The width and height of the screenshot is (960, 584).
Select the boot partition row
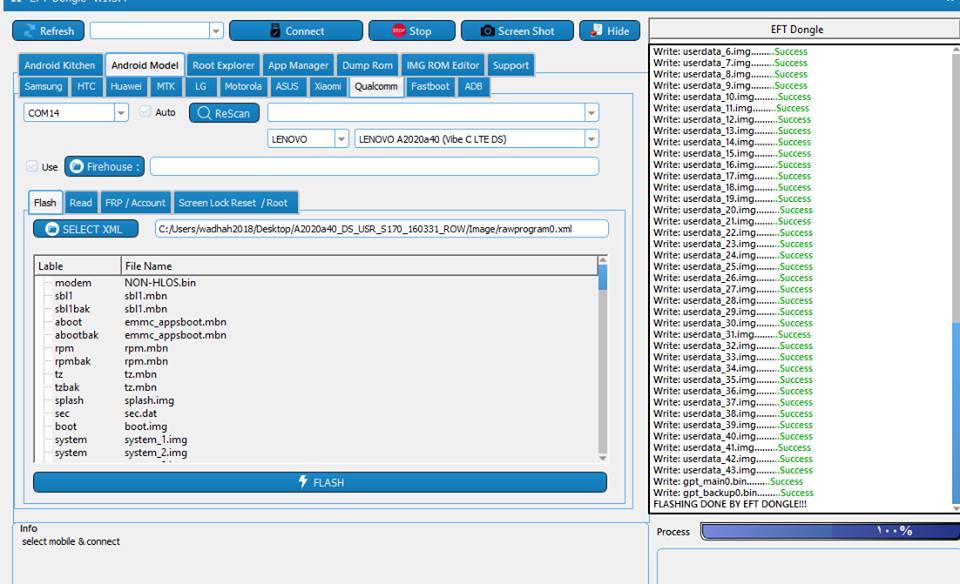[x=316, y=426]
